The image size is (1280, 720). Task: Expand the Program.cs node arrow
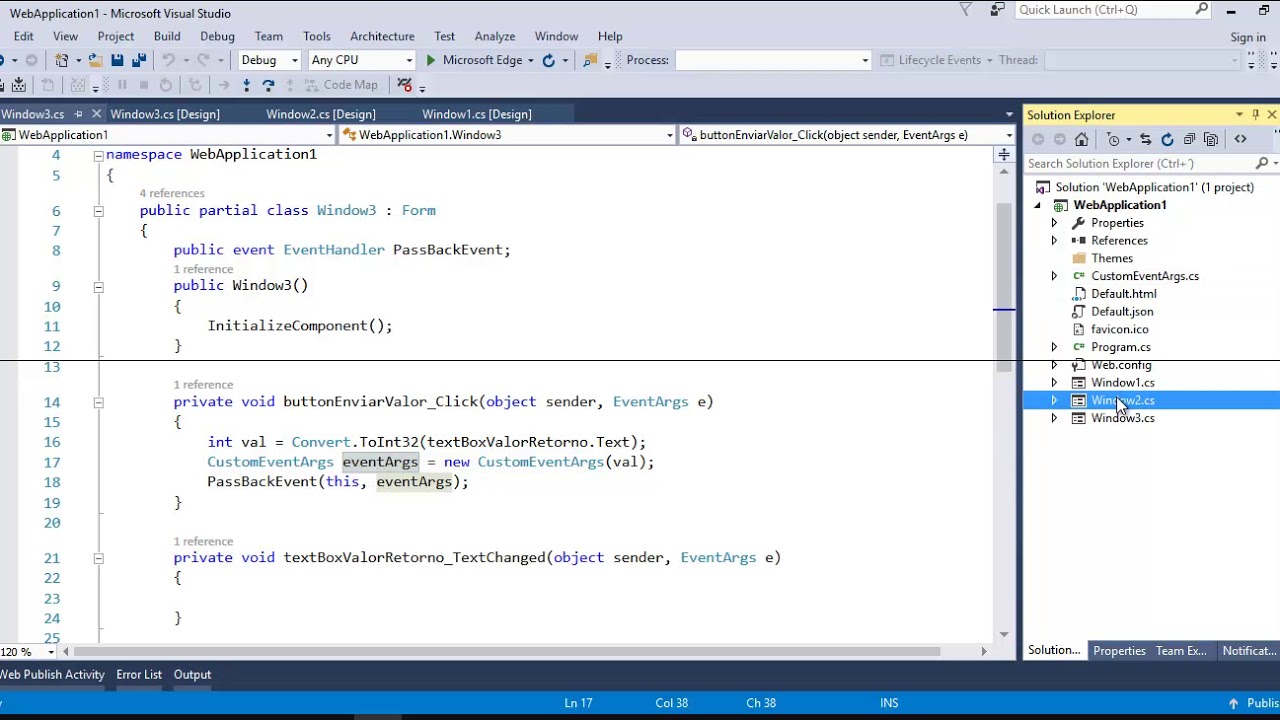[1054, 347]
